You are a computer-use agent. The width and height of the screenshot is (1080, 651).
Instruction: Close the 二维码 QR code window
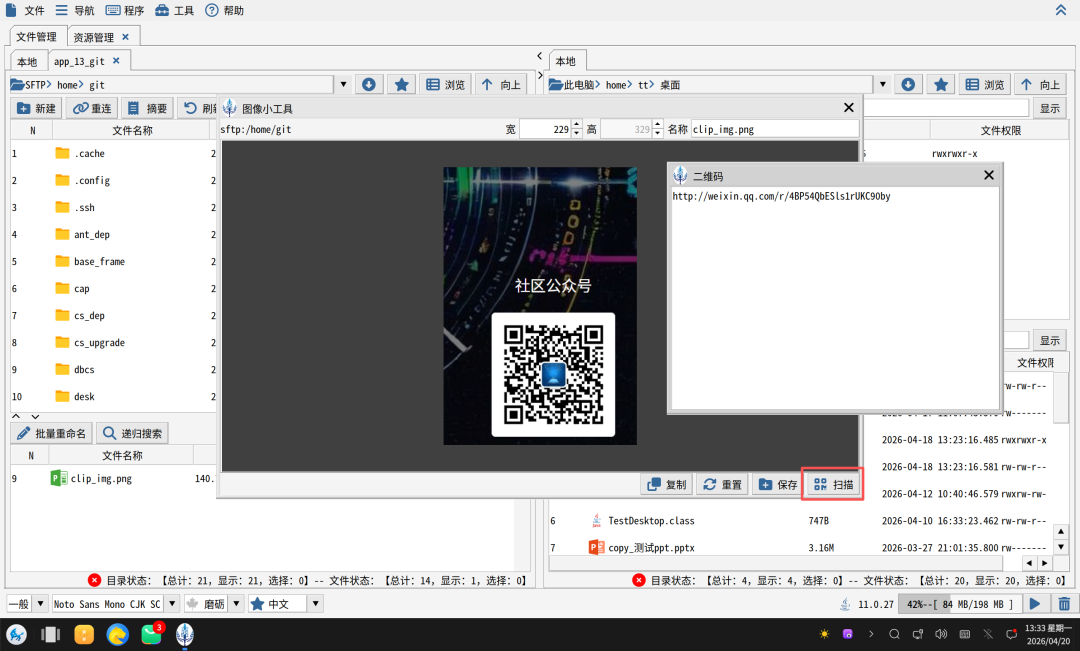pyautogui.click(x=989, y=175)
